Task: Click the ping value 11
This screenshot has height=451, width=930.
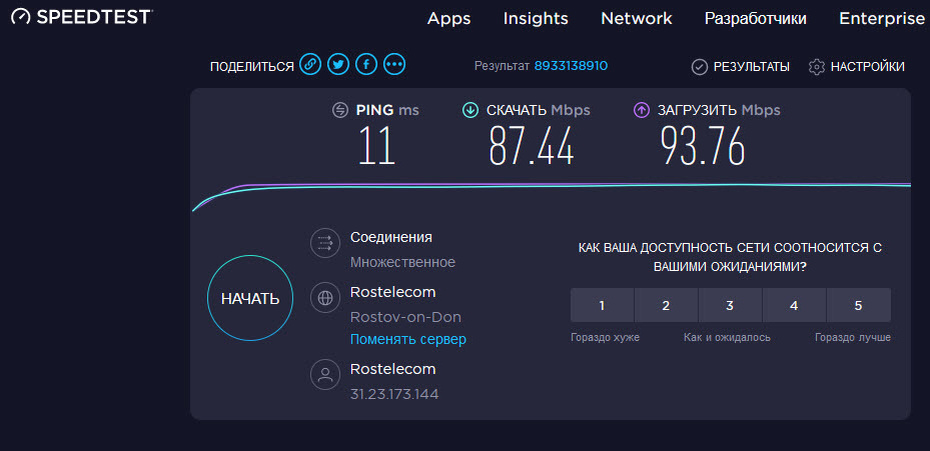Action: [x=377, y=147]
